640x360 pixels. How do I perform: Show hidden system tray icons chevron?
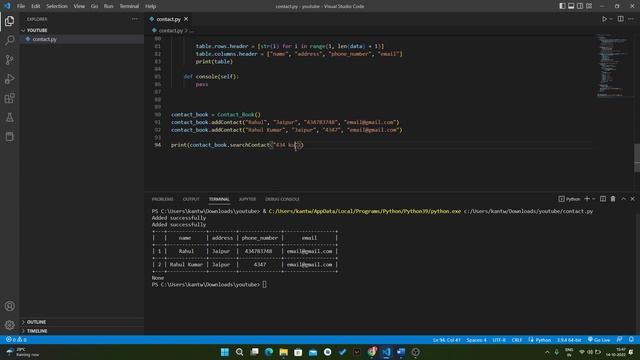click(547, 352)
